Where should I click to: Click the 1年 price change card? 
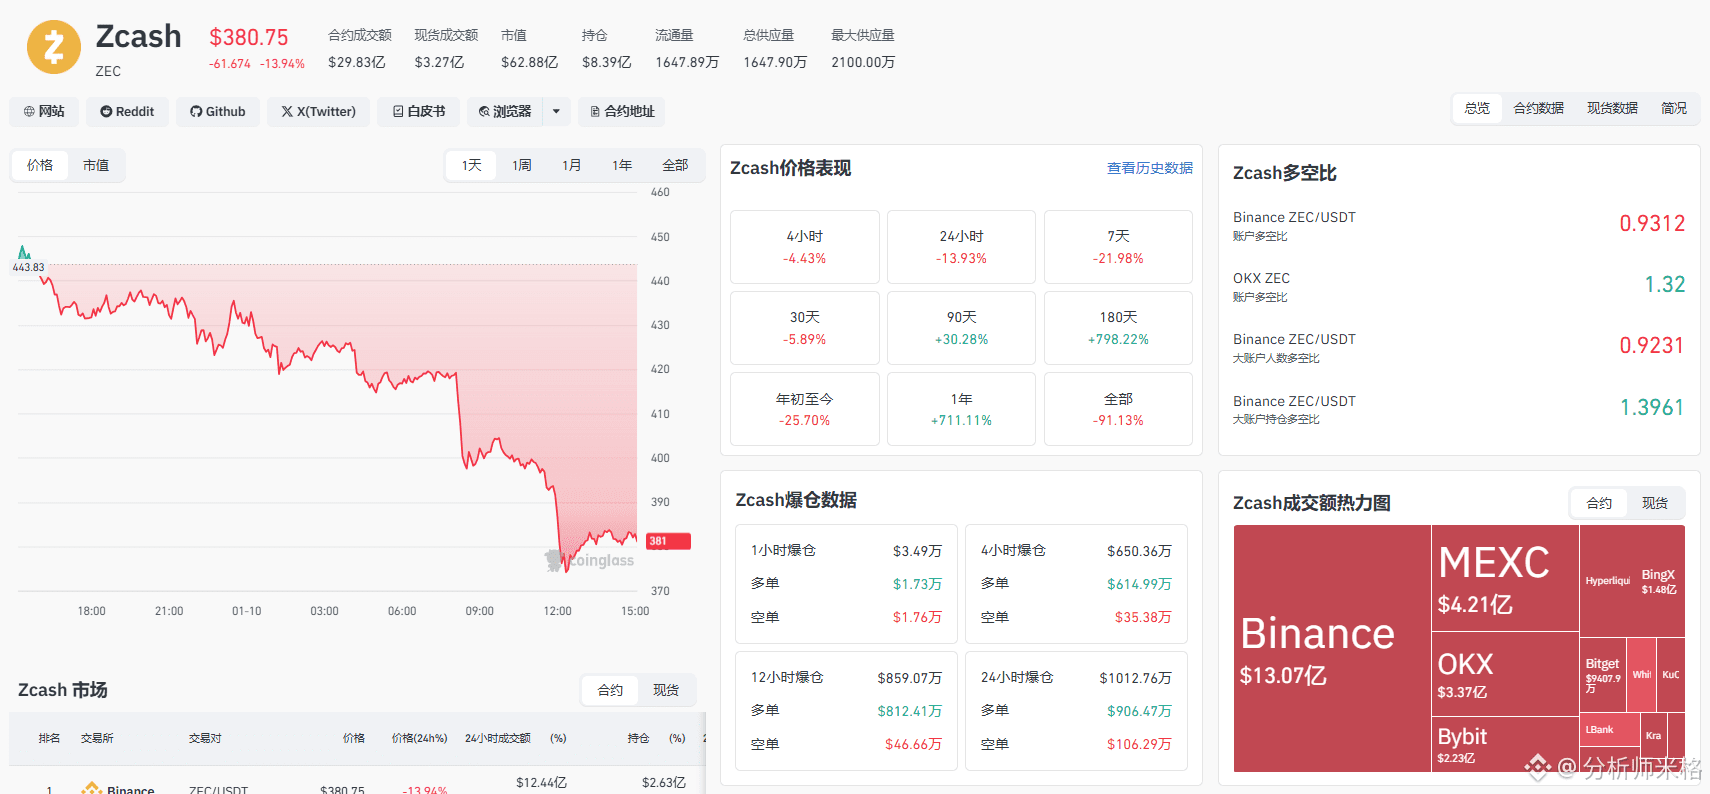pos(962,409)
